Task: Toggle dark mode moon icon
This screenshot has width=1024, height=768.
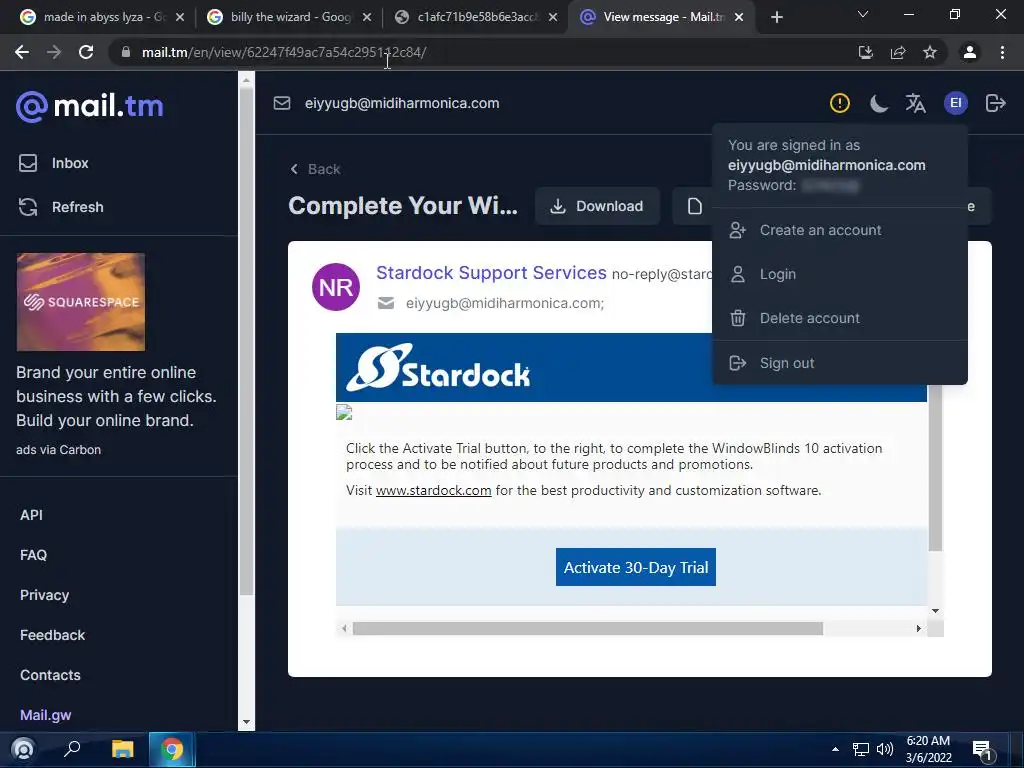Action: [x=878, y=103]
